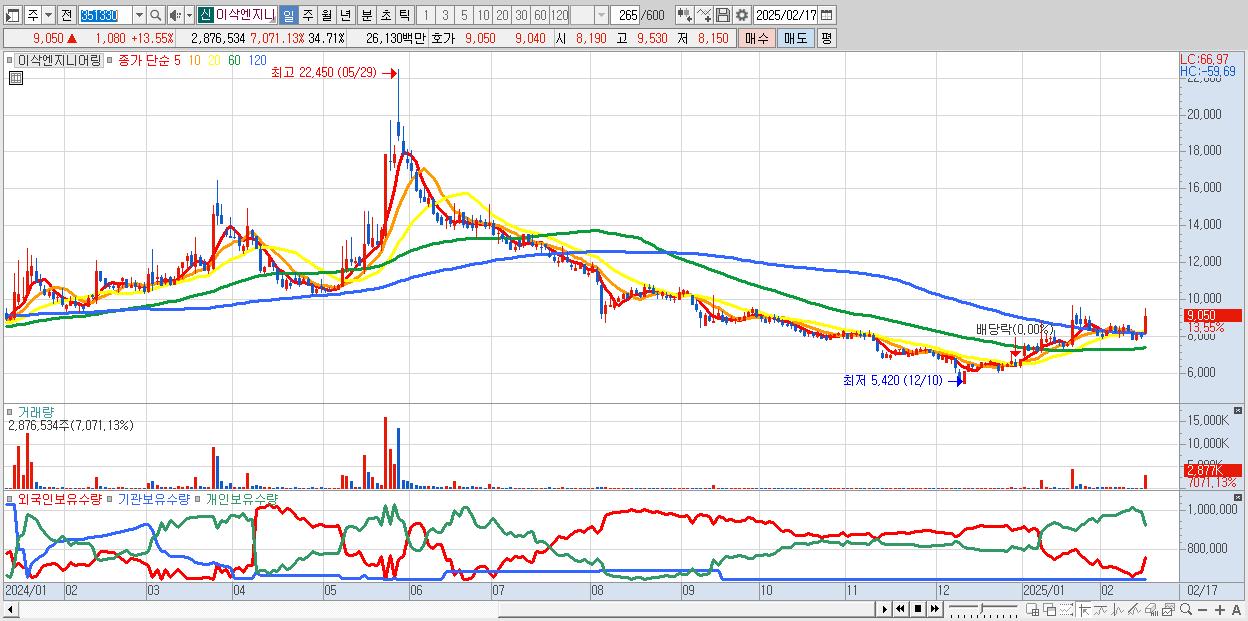Switch to minute chart with 분

pos(366,15)
